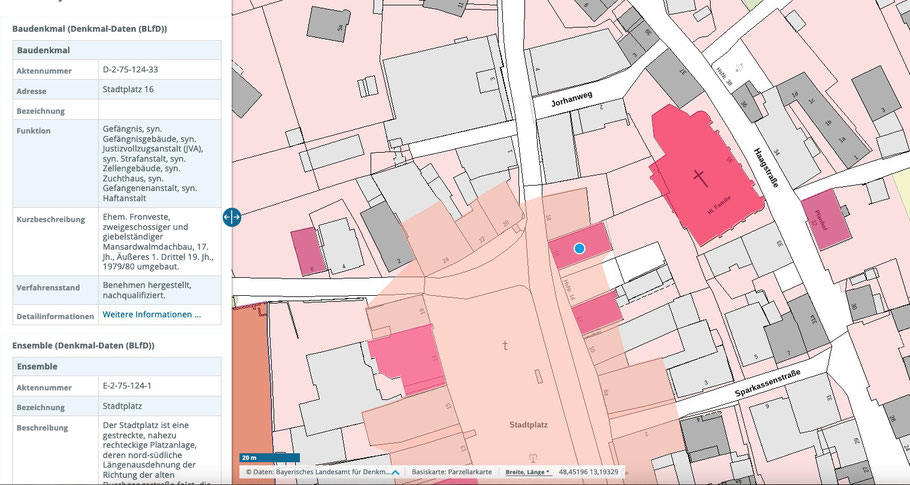This screenshot has height=485, width=910.
Task: Click the Ensemble table header
Action: (x=42, y=367)
